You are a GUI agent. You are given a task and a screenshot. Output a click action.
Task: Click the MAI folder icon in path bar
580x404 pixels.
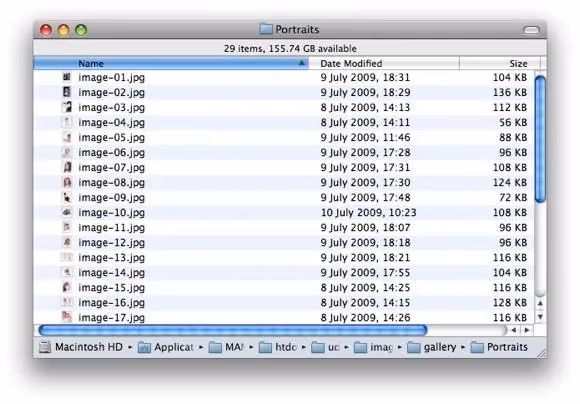215,347
